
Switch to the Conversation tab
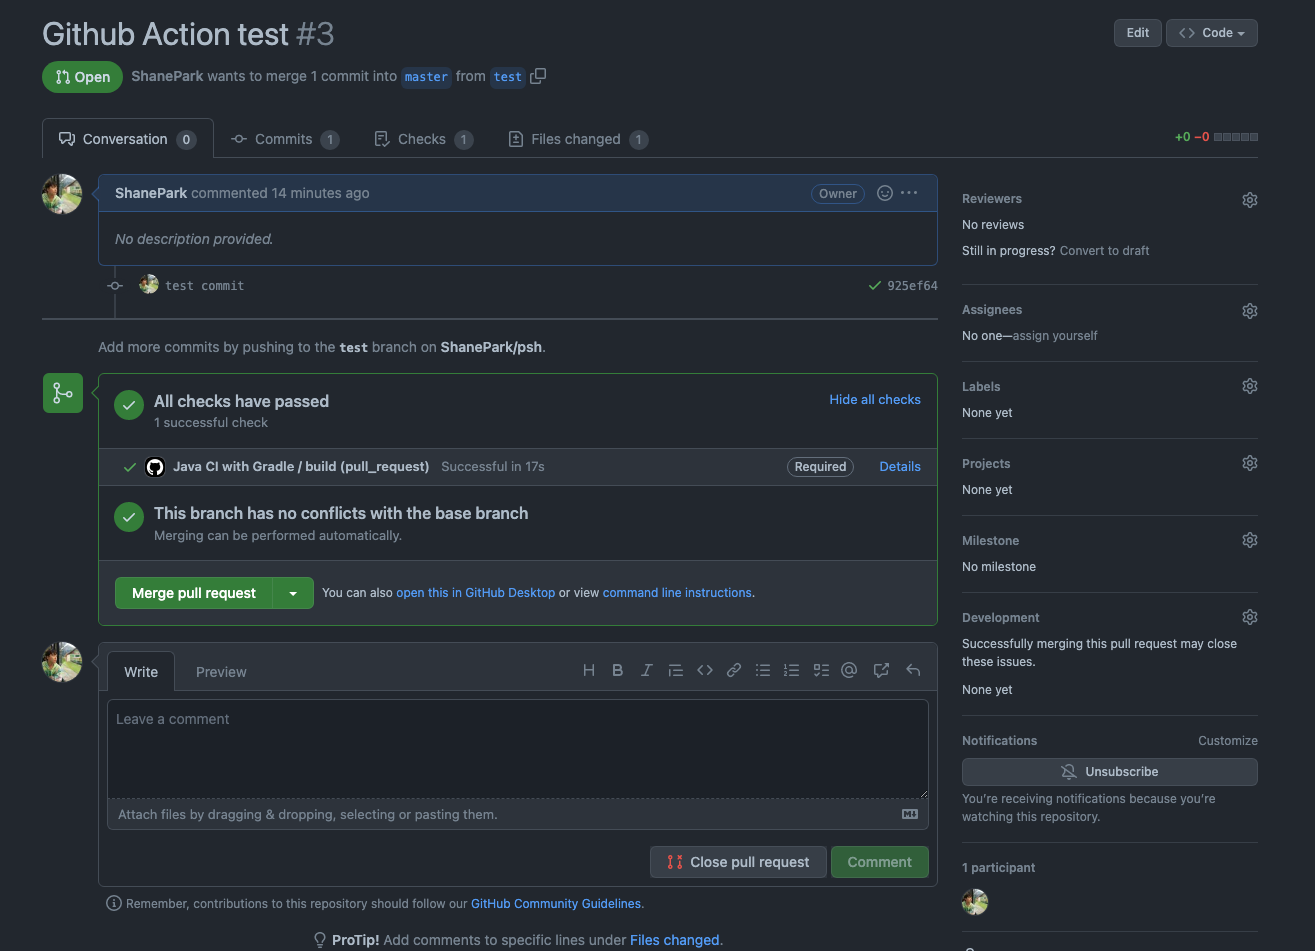click(x=128, y=139)
